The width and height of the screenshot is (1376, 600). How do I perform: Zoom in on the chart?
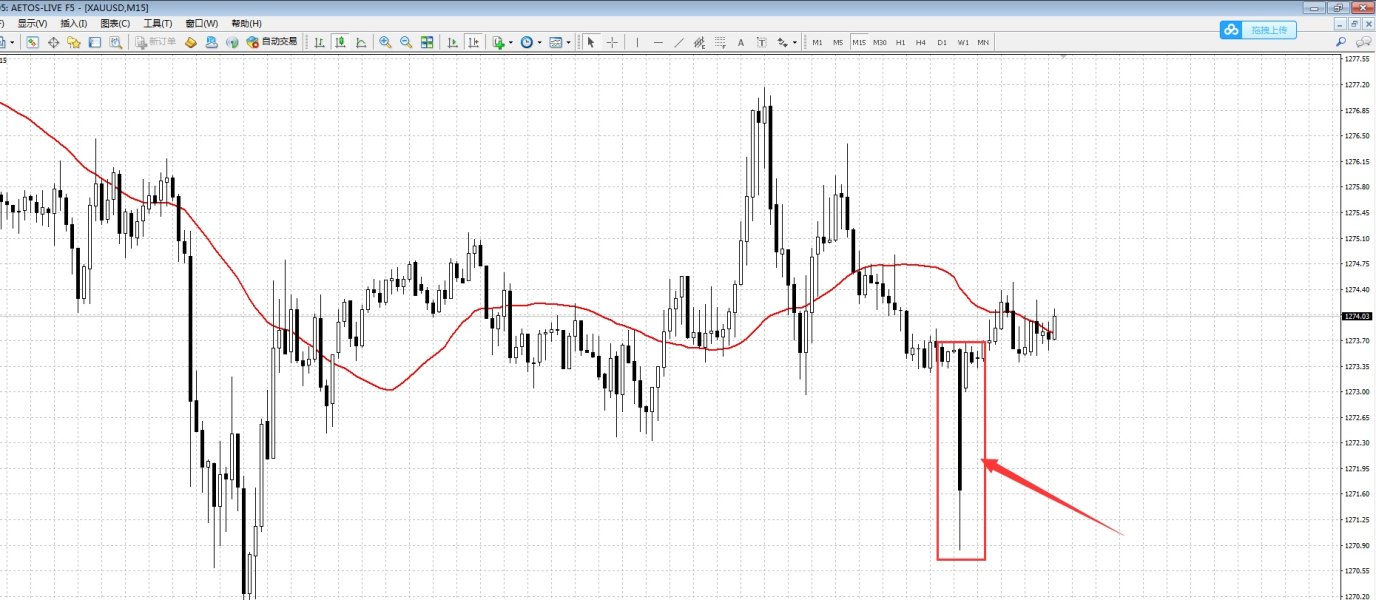pos(385,42)
